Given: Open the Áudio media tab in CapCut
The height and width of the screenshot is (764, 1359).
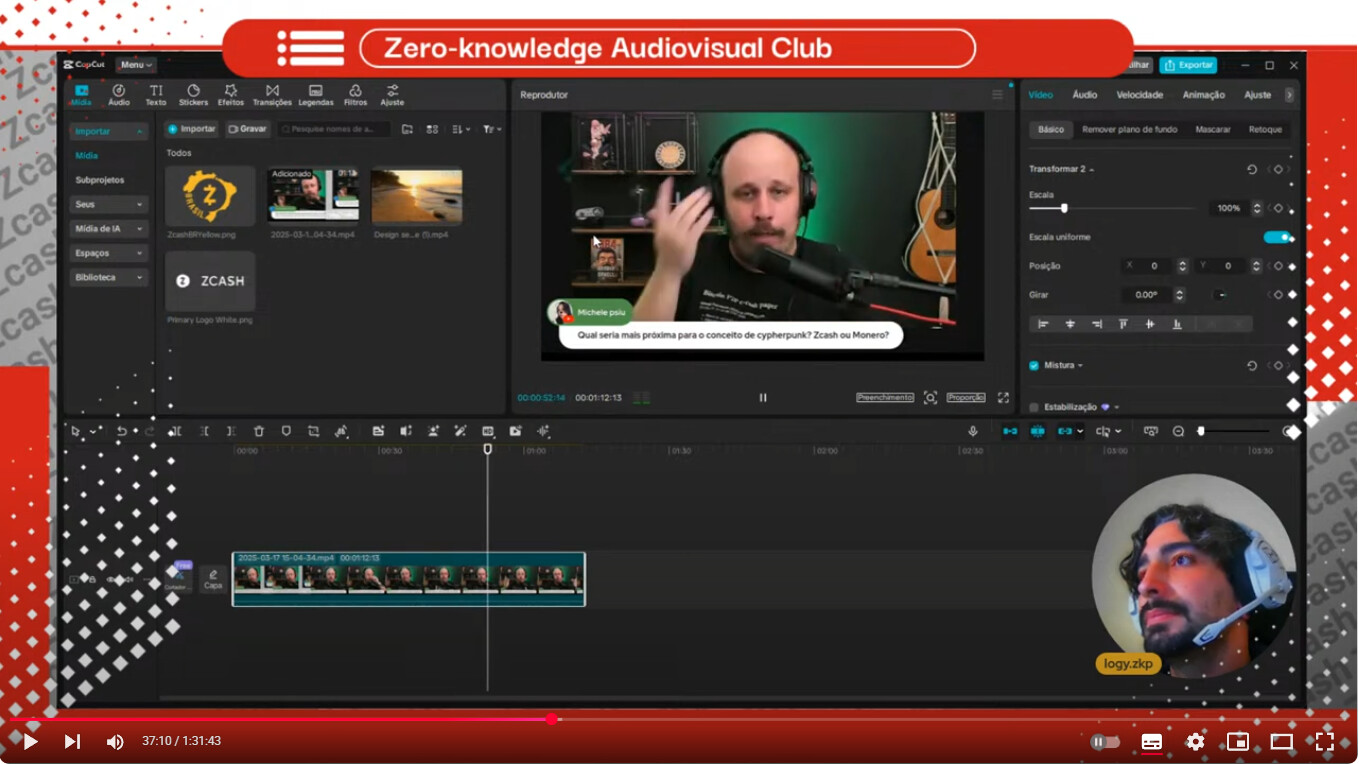Looking at the screenshot, I should (119, 95).
